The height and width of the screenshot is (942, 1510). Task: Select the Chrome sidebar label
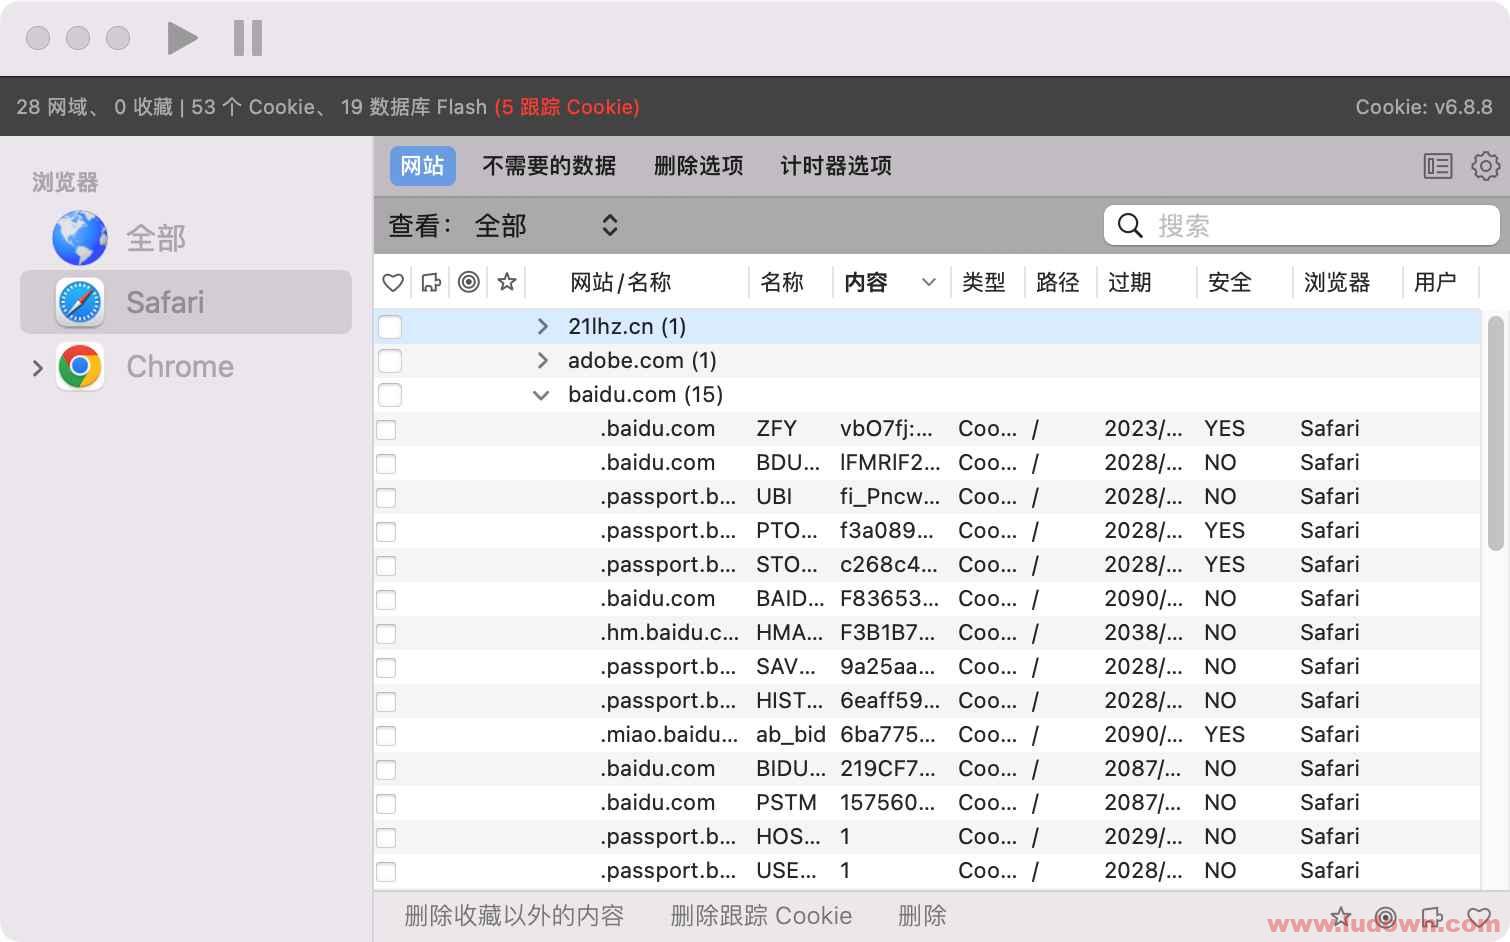180,367
